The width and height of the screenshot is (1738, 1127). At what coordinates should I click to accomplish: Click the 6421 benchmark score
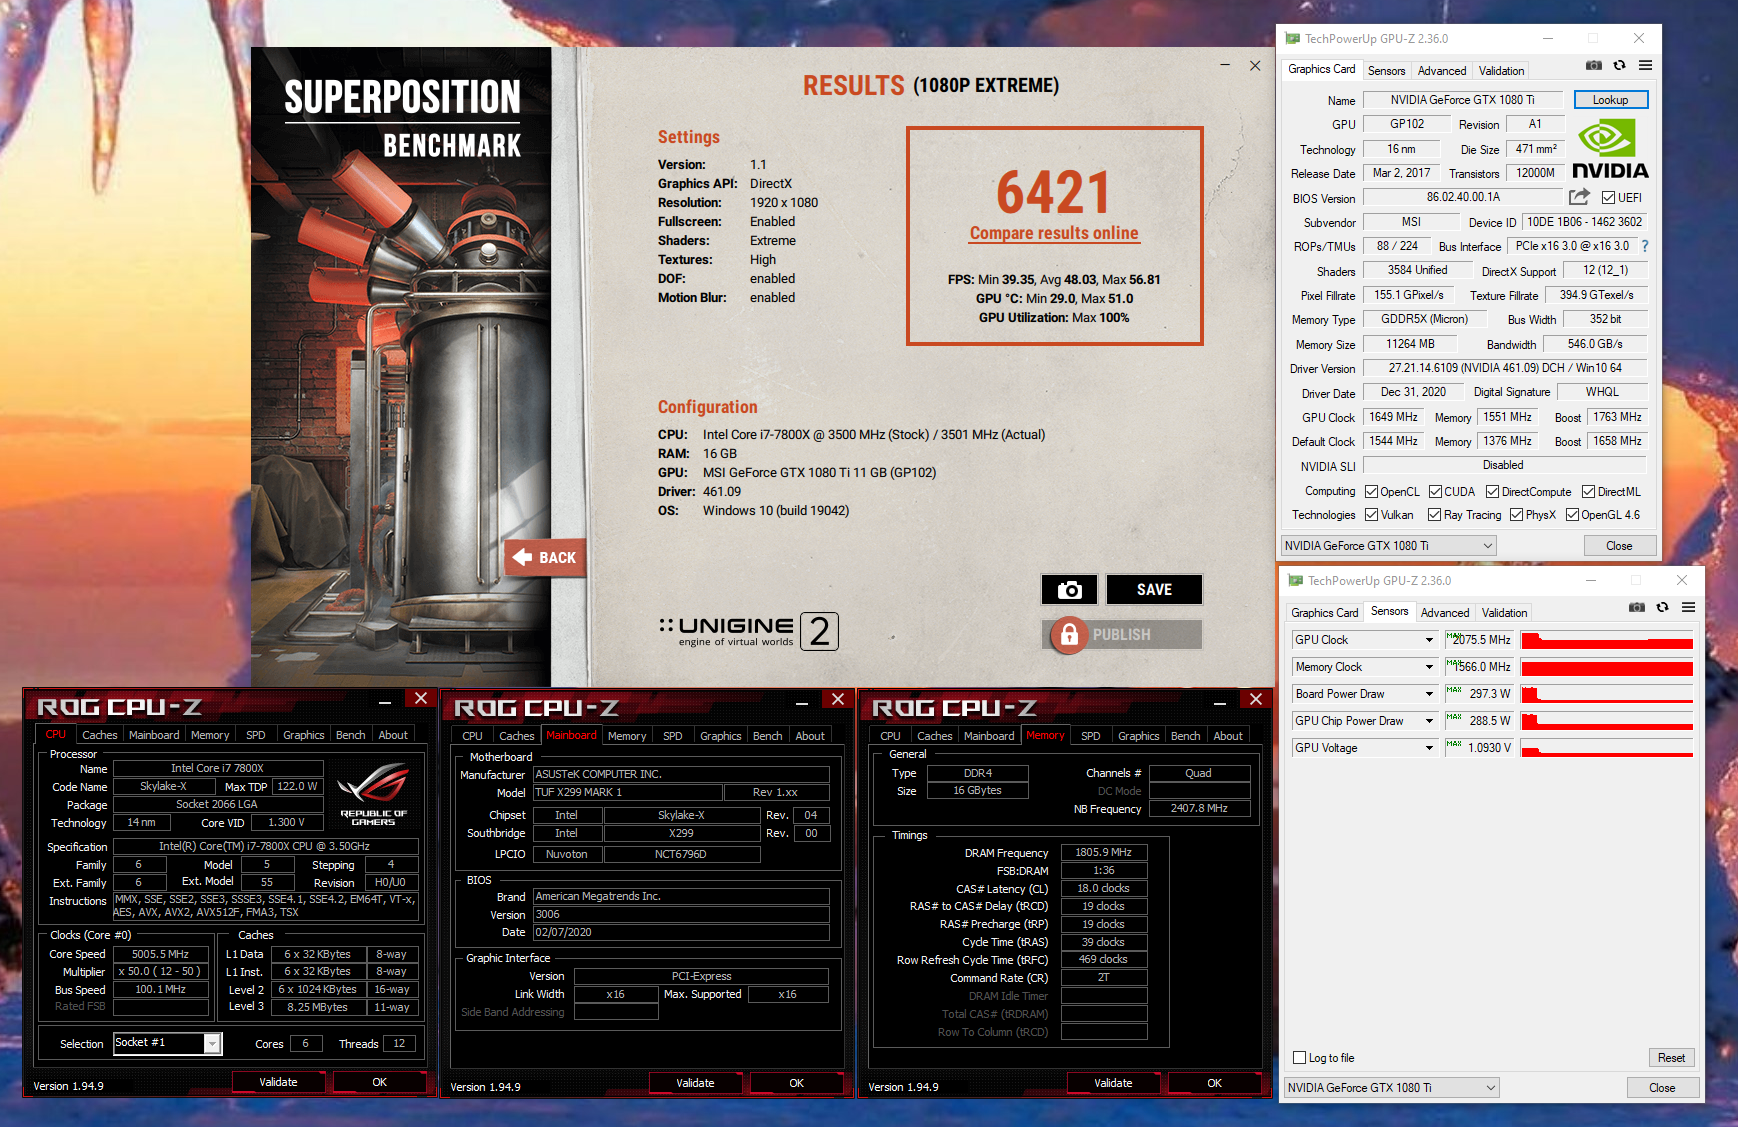pyautogui.click(x=1053, y=192)
